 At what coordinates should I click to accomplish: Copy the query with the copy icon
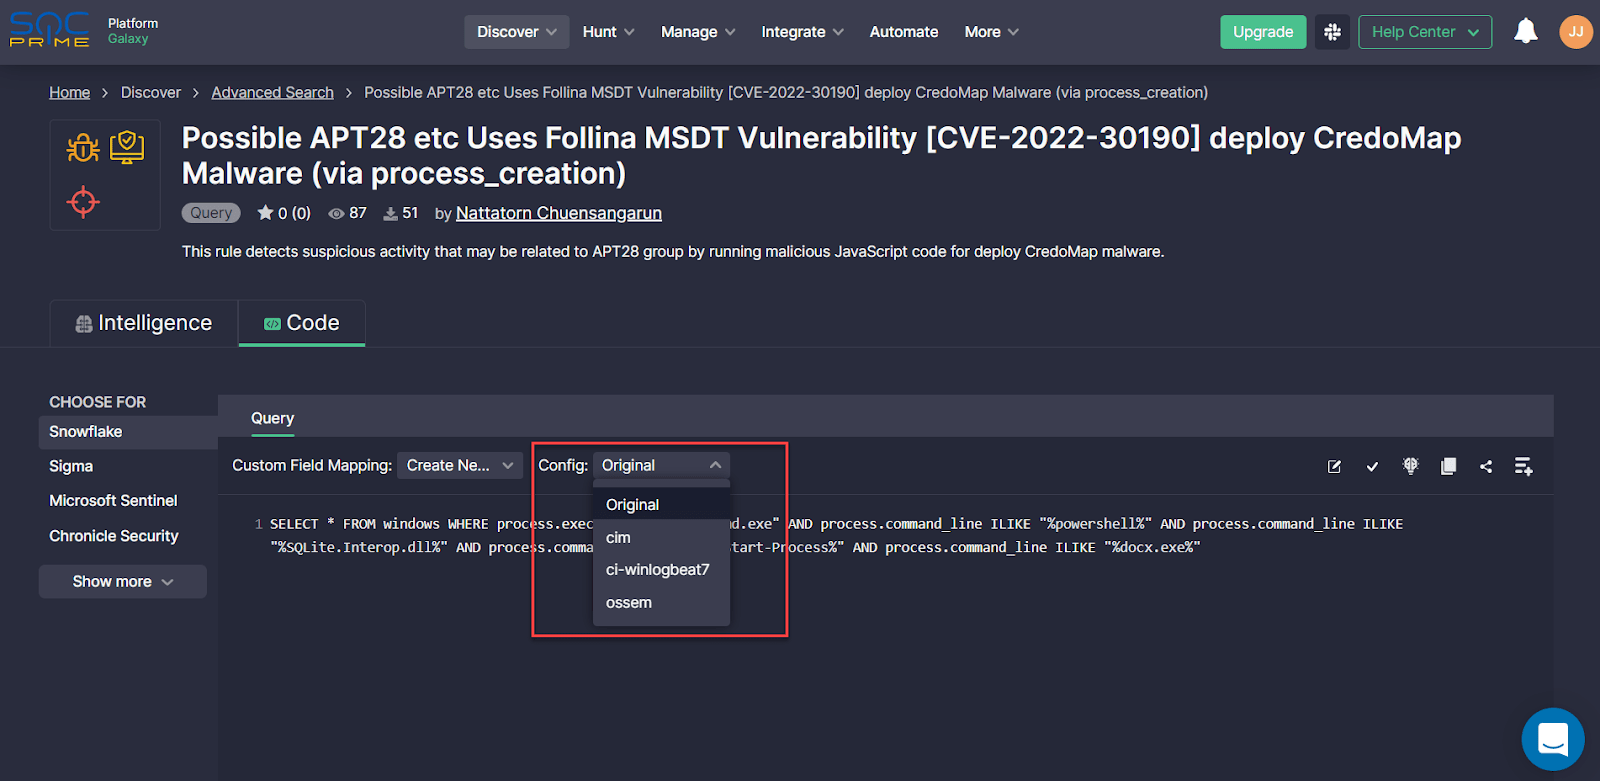pos(1448,467)
